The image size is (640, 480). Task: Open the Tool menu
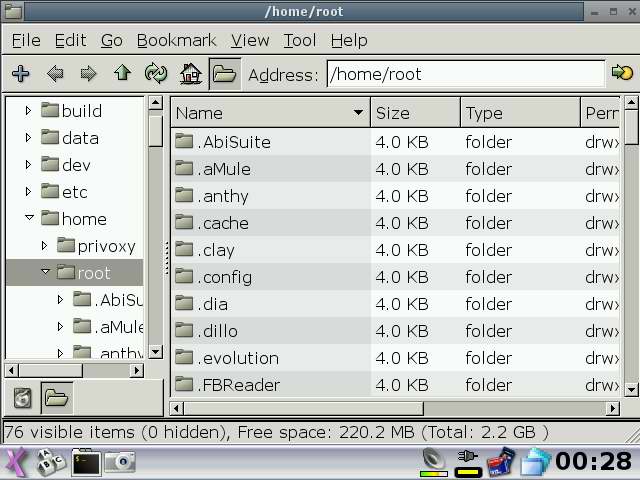pyautogui.click(x=299, y=40)
